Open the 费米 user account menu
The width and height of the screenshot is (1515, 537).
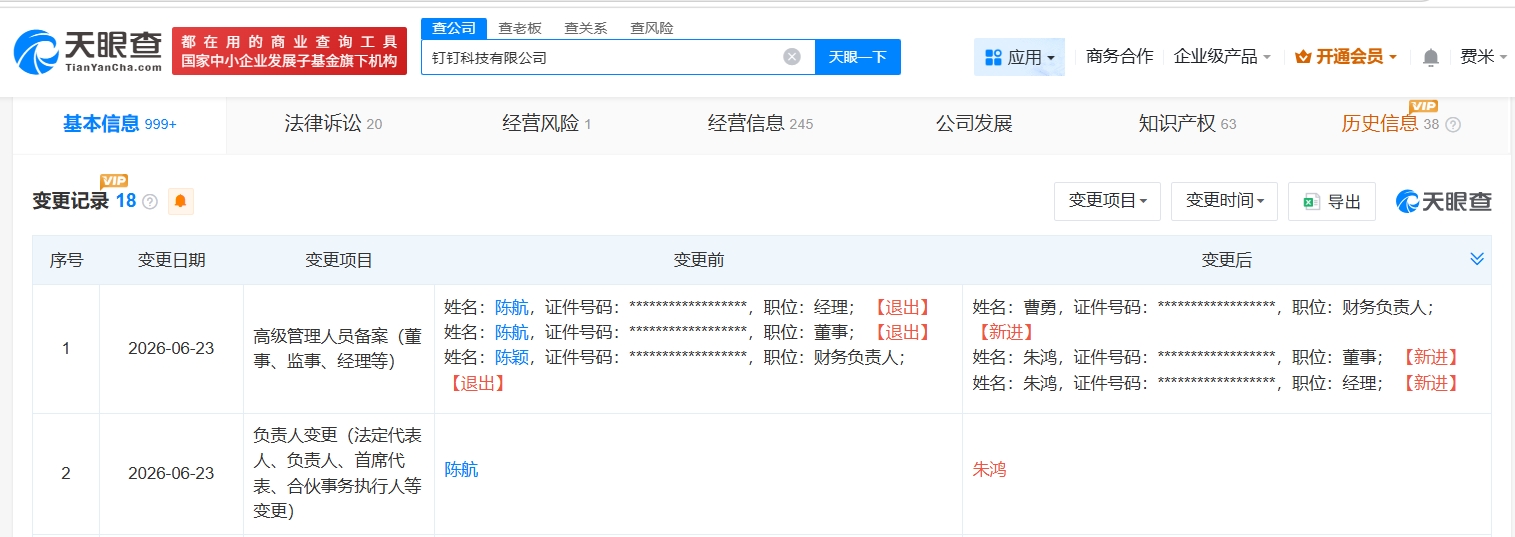[1482, 57]
